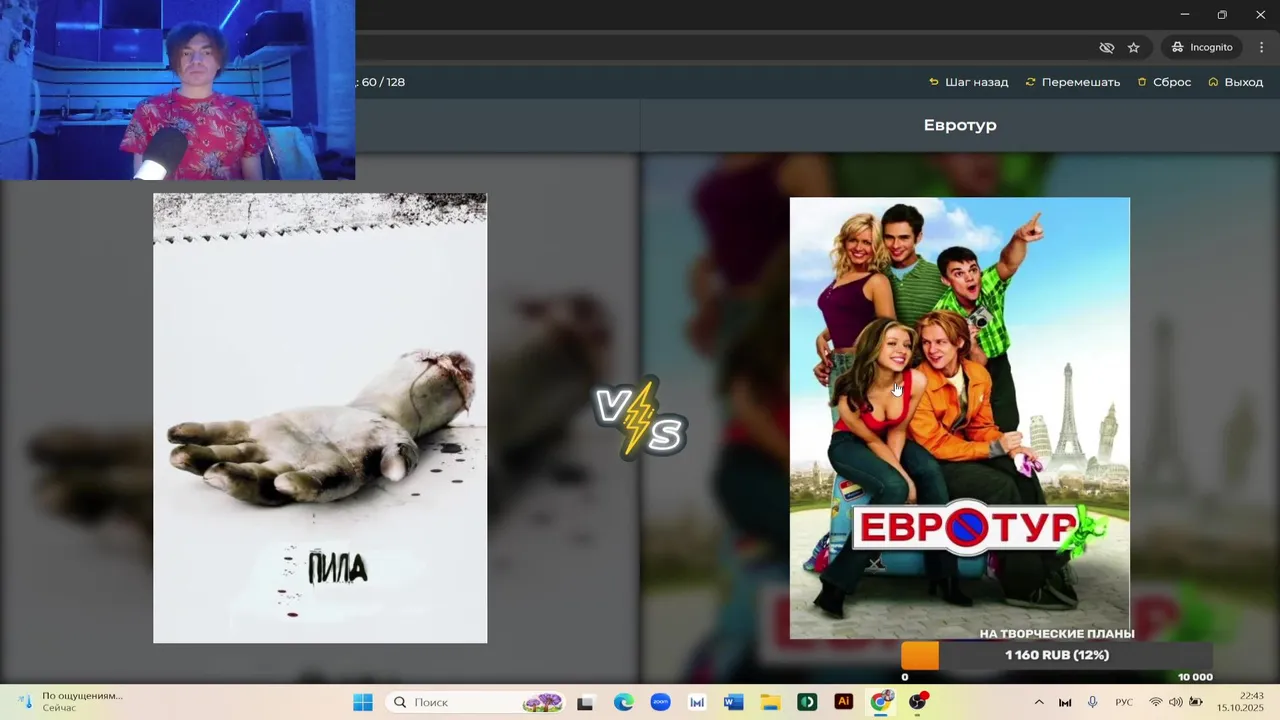Click the taskbar Поиск search field
The height and width of the screenshot is (720, 1280).
pyautogui.click(x=475, y=702)
